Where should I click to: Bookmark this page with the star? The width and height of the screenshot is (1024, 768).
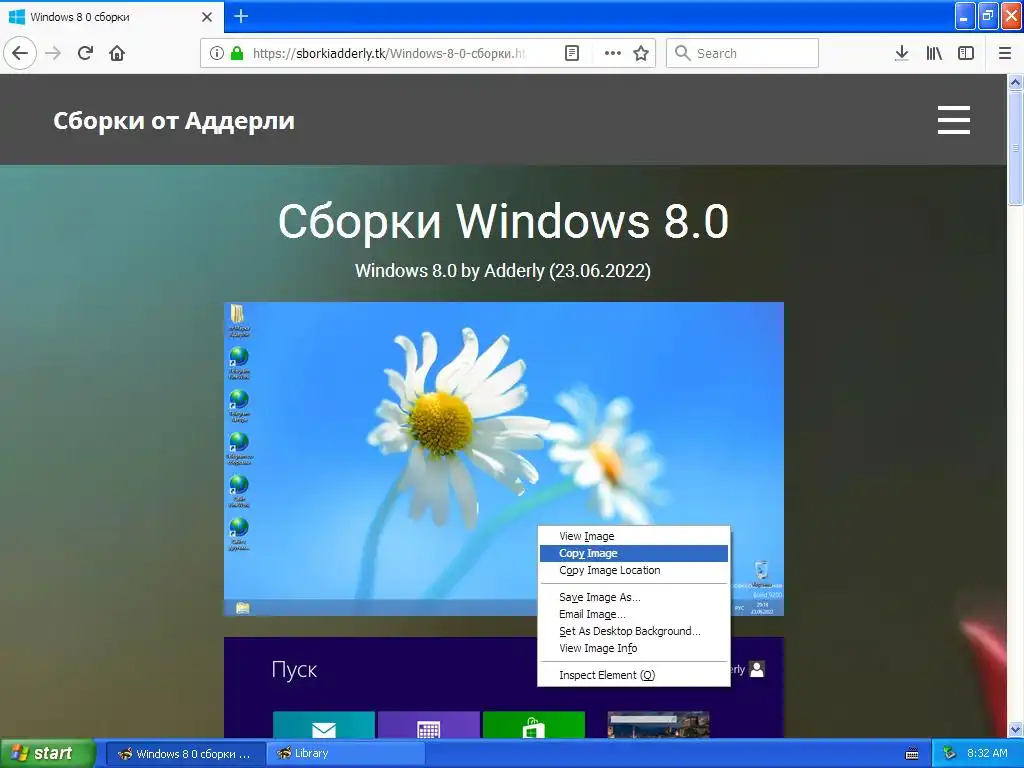pos(641,53)
